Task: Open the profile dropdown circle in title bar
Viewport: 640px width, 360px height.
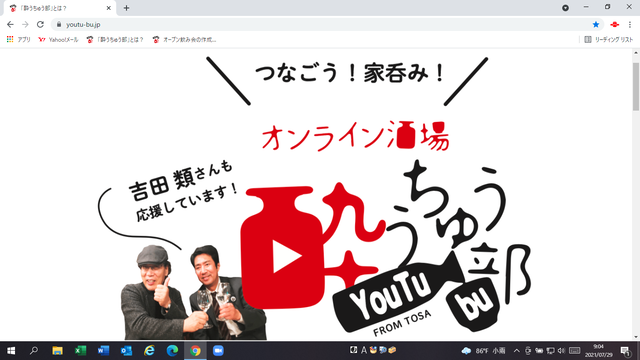Action: (x=565, y=8)
